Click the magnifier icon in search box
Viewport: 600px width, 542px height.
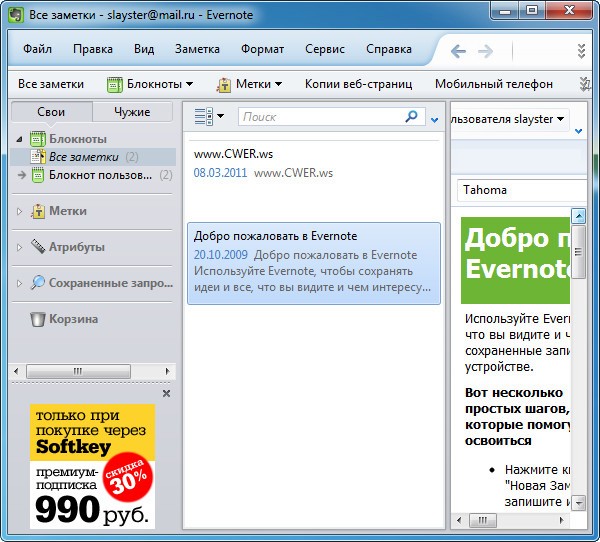pos(411,117)
